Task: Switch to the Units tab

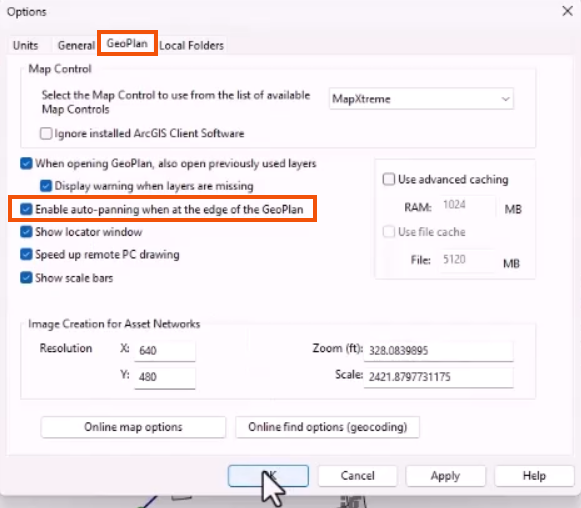Action: pos(26,46)
